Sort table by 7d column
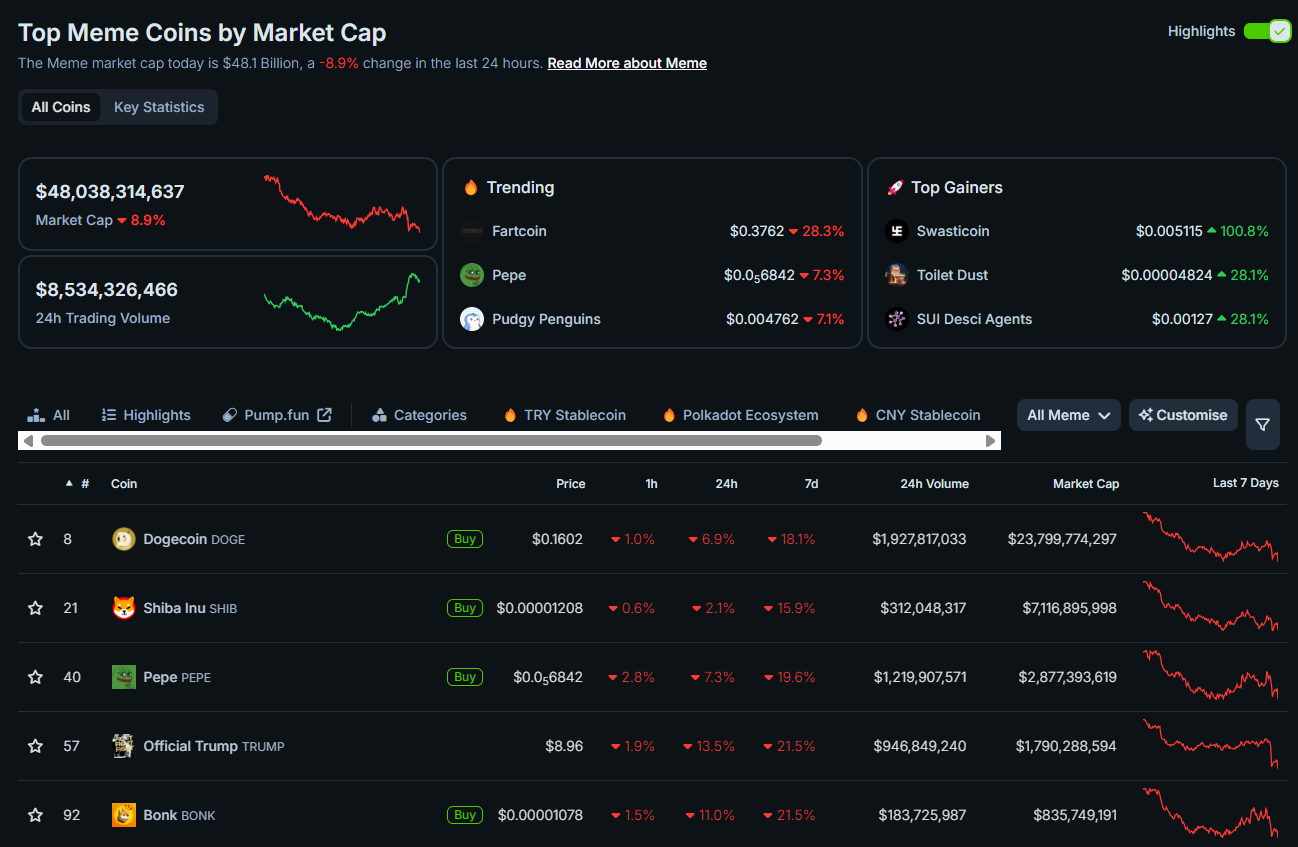 pos(811,484)
